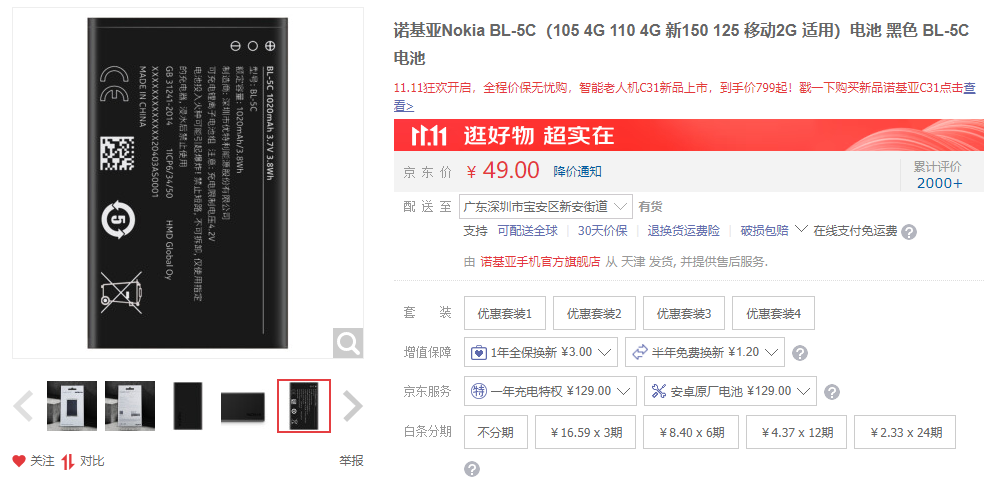Screen dimensions: 996x497
Task: Click the 对比 compare icon
Action: [68, 461]
